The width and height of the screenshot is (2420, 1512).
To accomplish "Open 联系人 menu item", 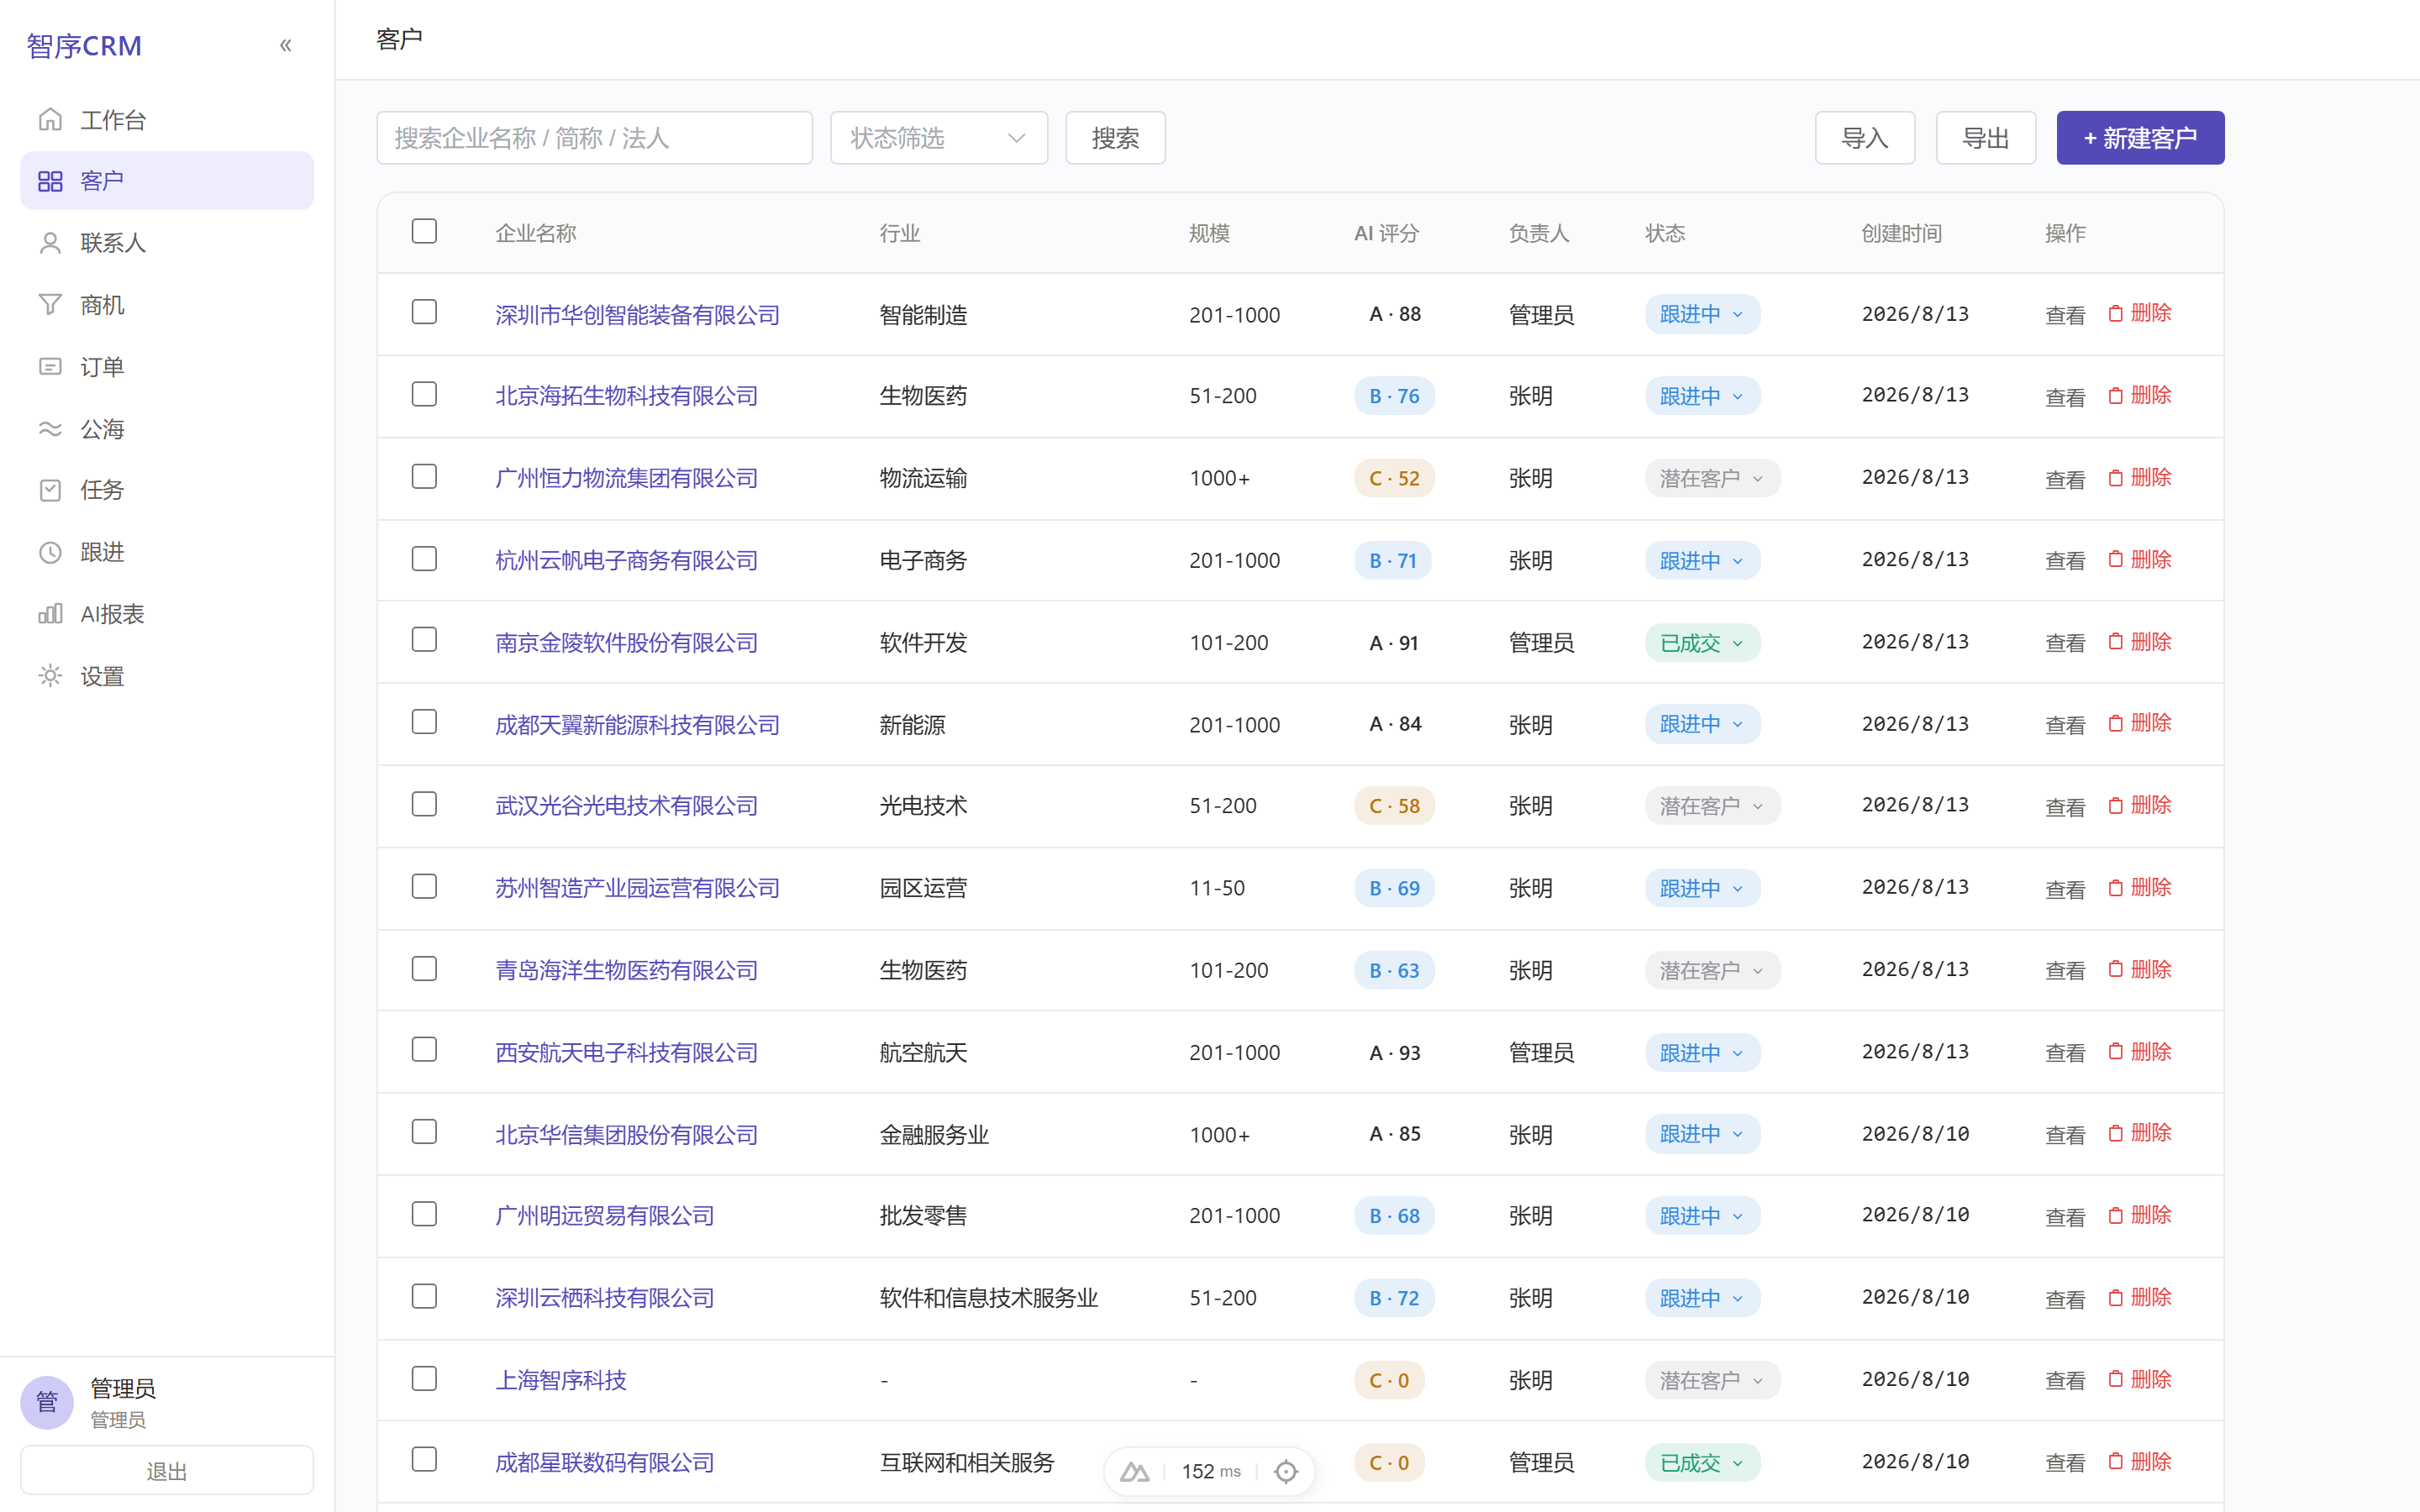I will pos(167,243).
